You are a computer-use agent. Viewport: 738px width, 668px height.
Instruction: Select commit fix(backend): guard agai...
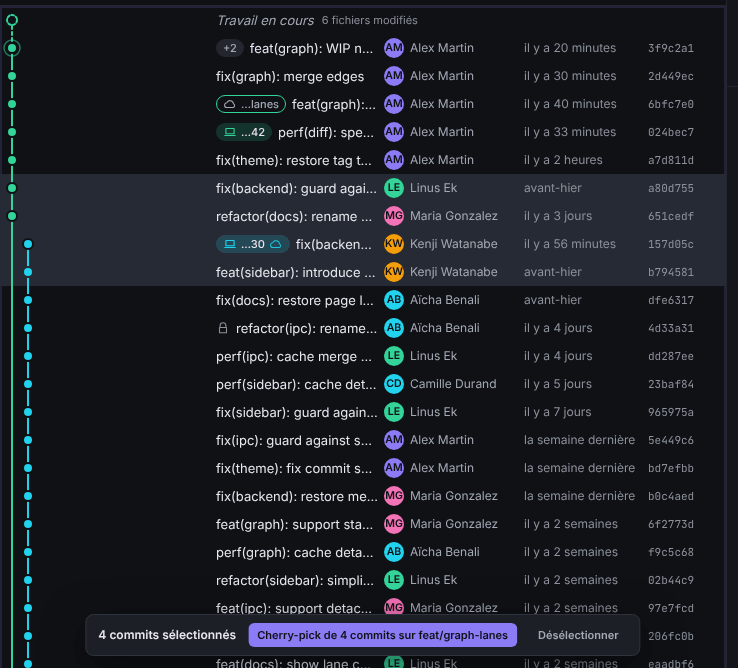tap(362, 188)
